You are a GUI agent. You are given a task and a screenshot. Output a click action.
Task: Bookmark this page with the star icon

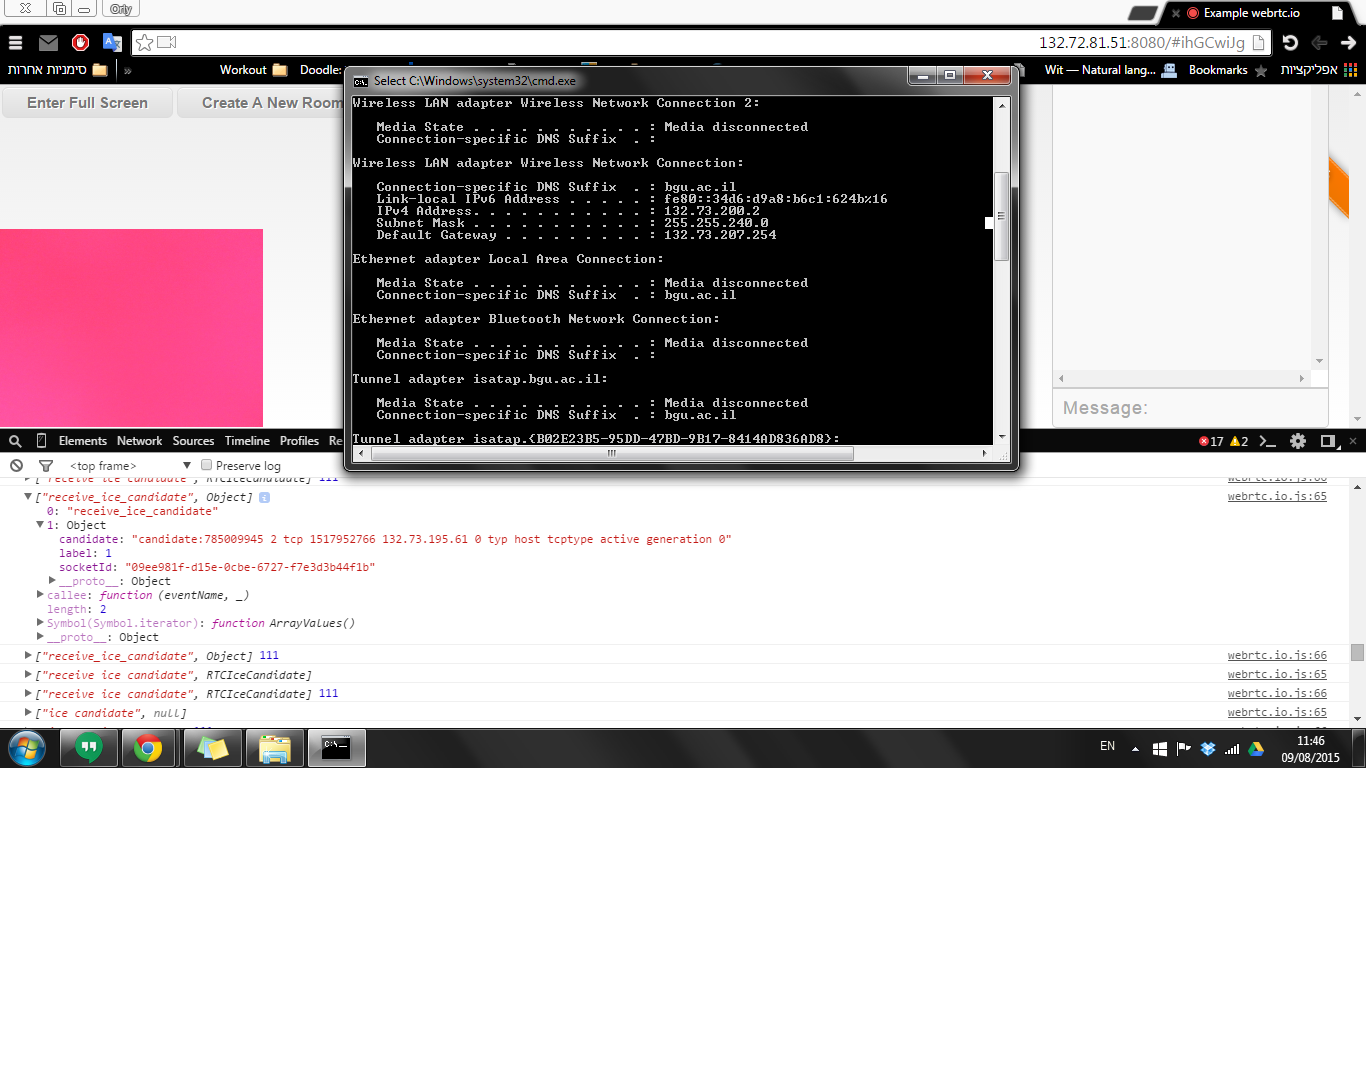145,42
